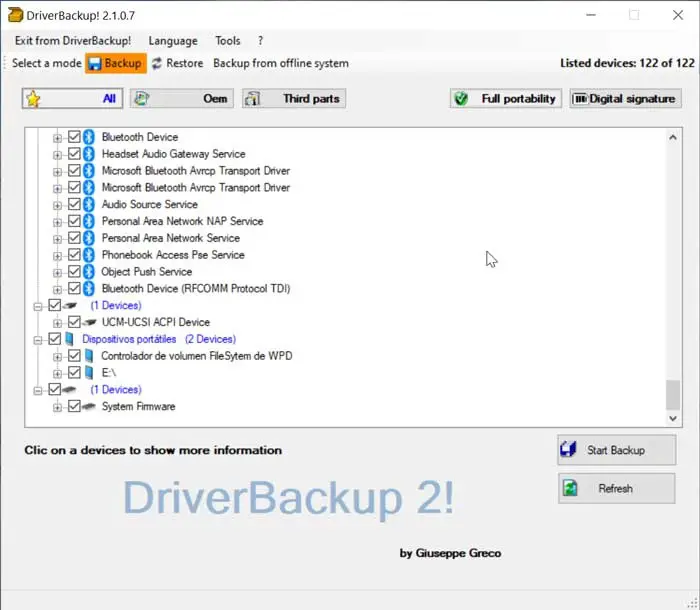Uncheck the Headset Audio Gateway Service checkbox

pyautogui.click(x=74, y=154)
